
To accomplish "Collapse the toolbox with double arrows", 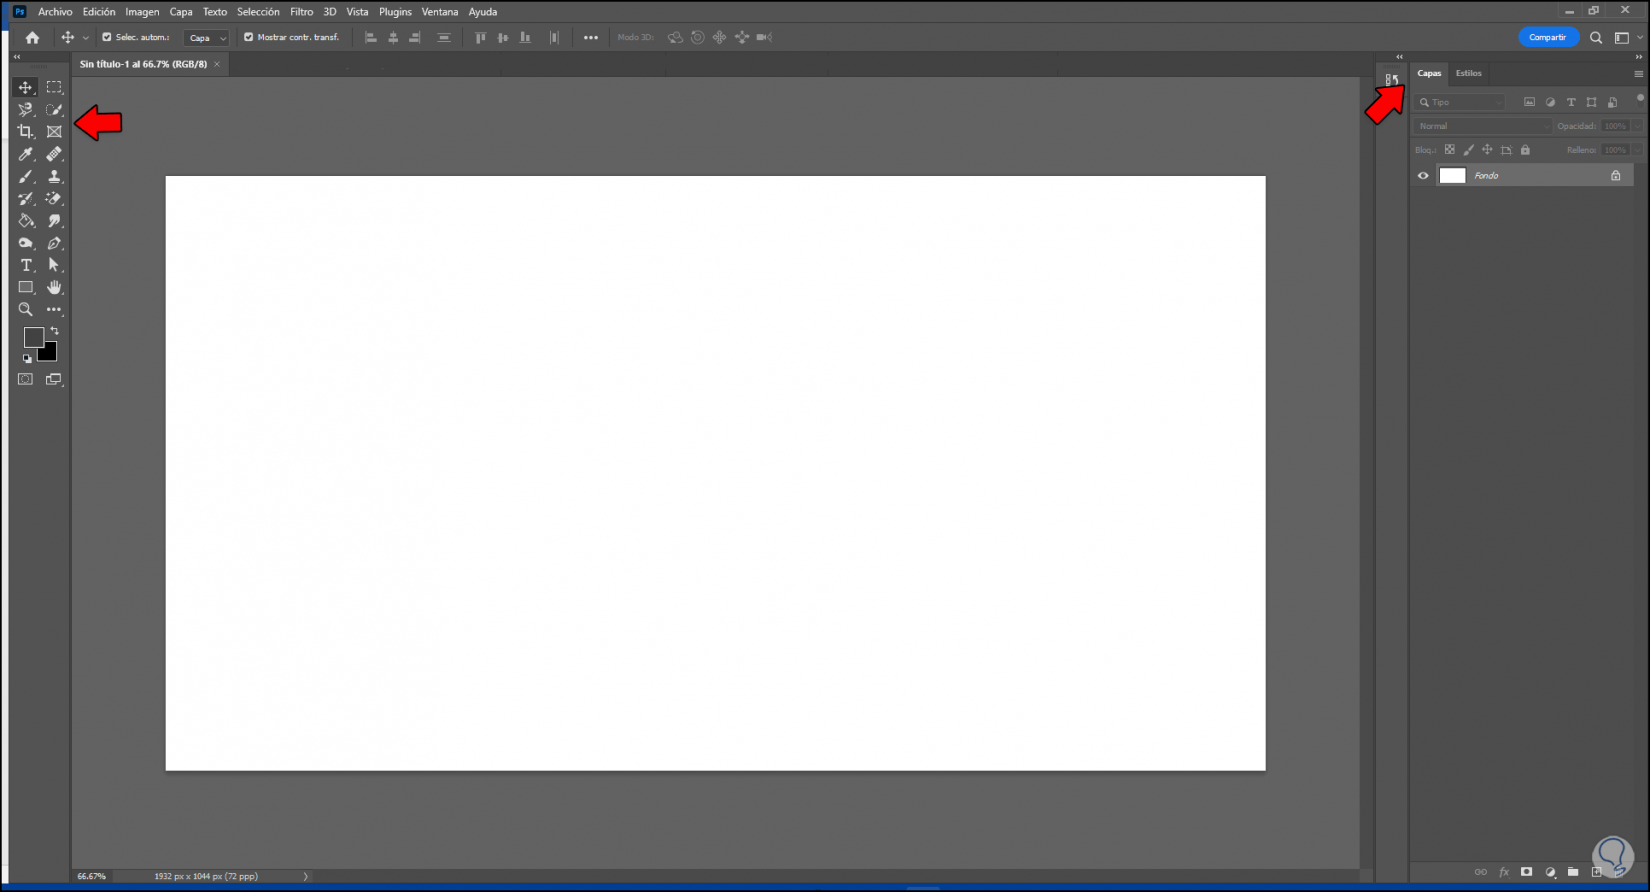I will 16,57.
